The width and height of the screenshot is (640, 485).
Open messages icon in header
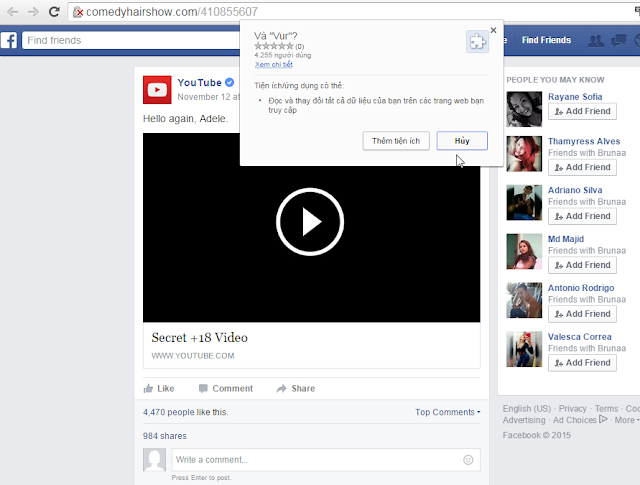[618, 40]
